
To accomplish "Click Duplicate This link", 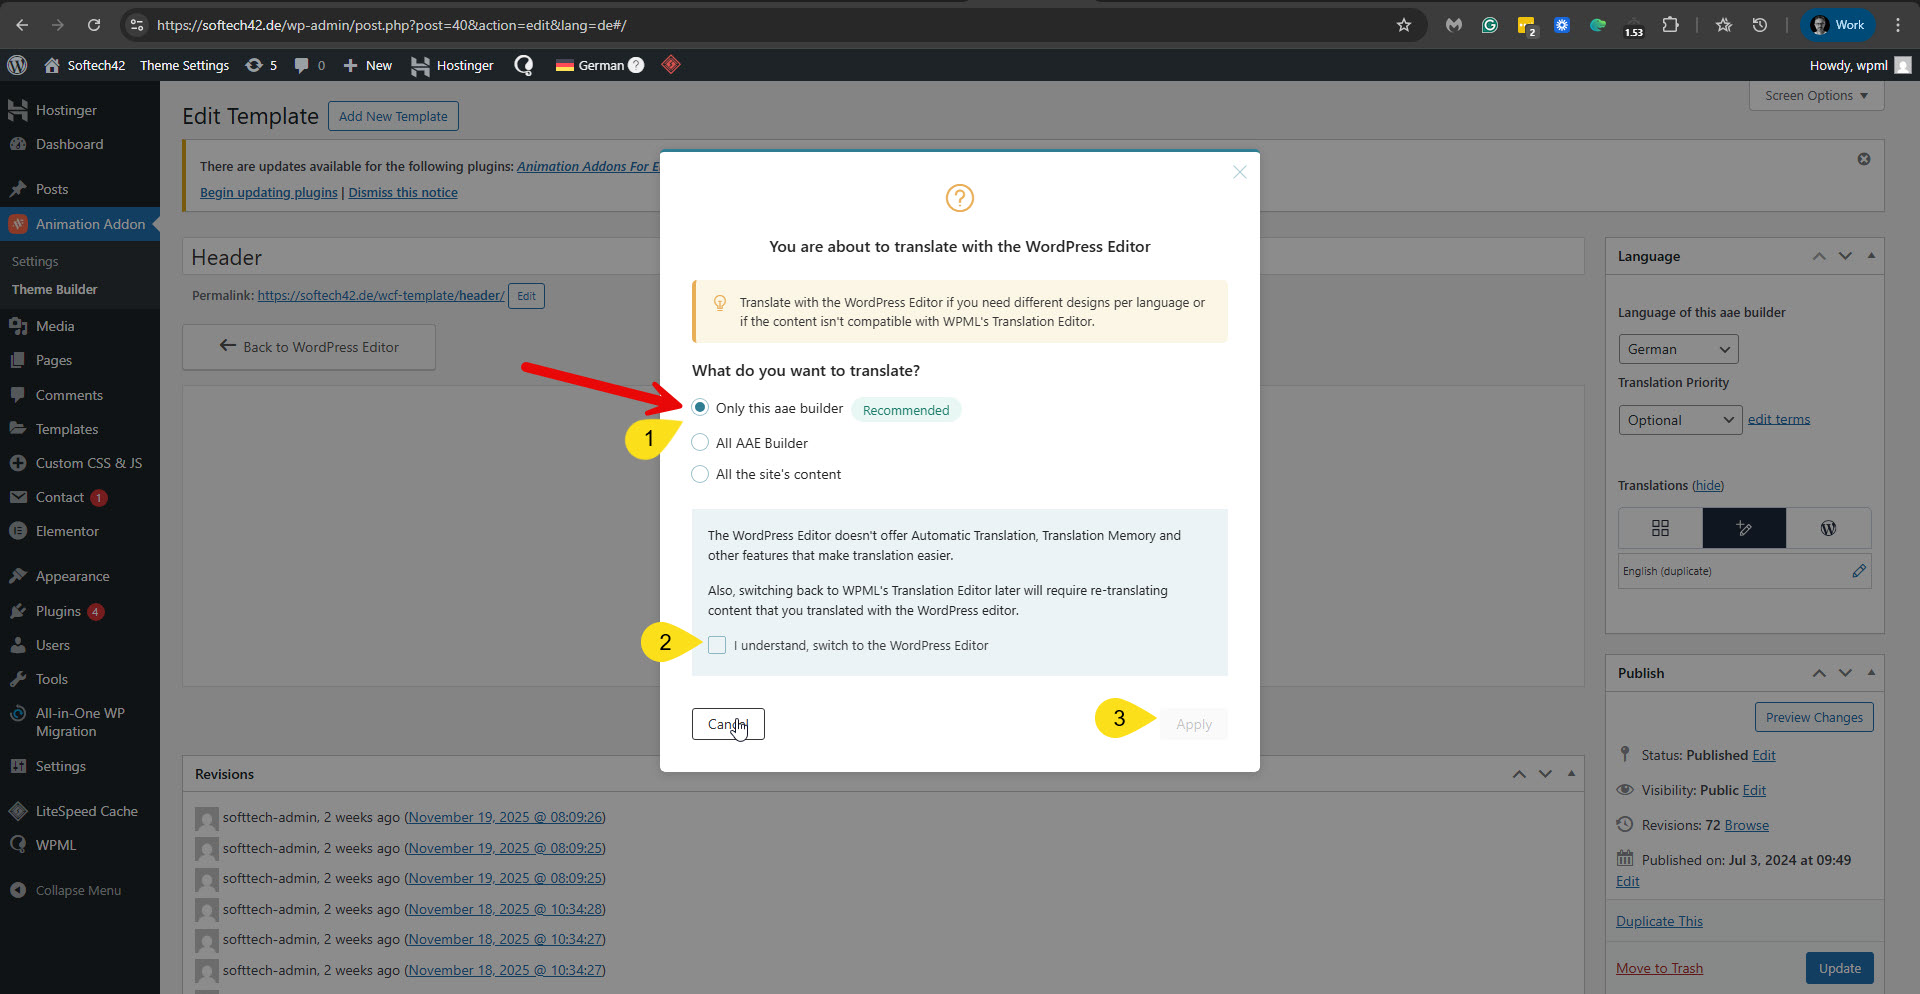I will [1659, 921].
